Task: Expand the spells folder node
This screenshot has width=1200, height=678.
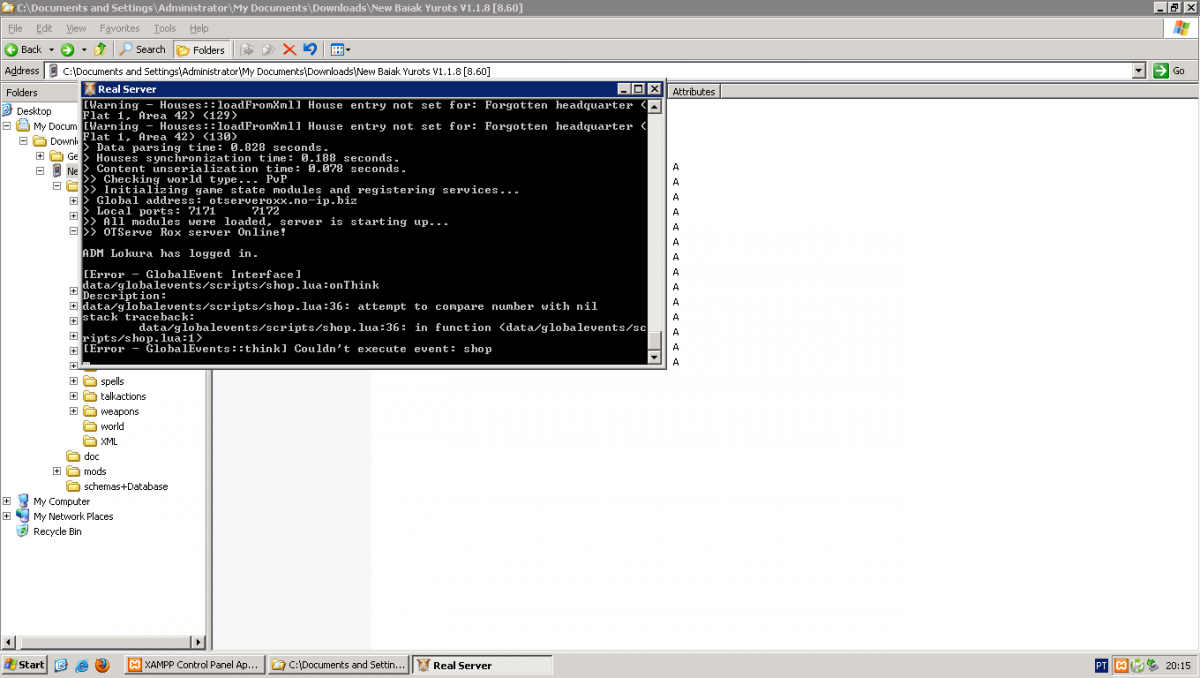Action: coord(74,381)
